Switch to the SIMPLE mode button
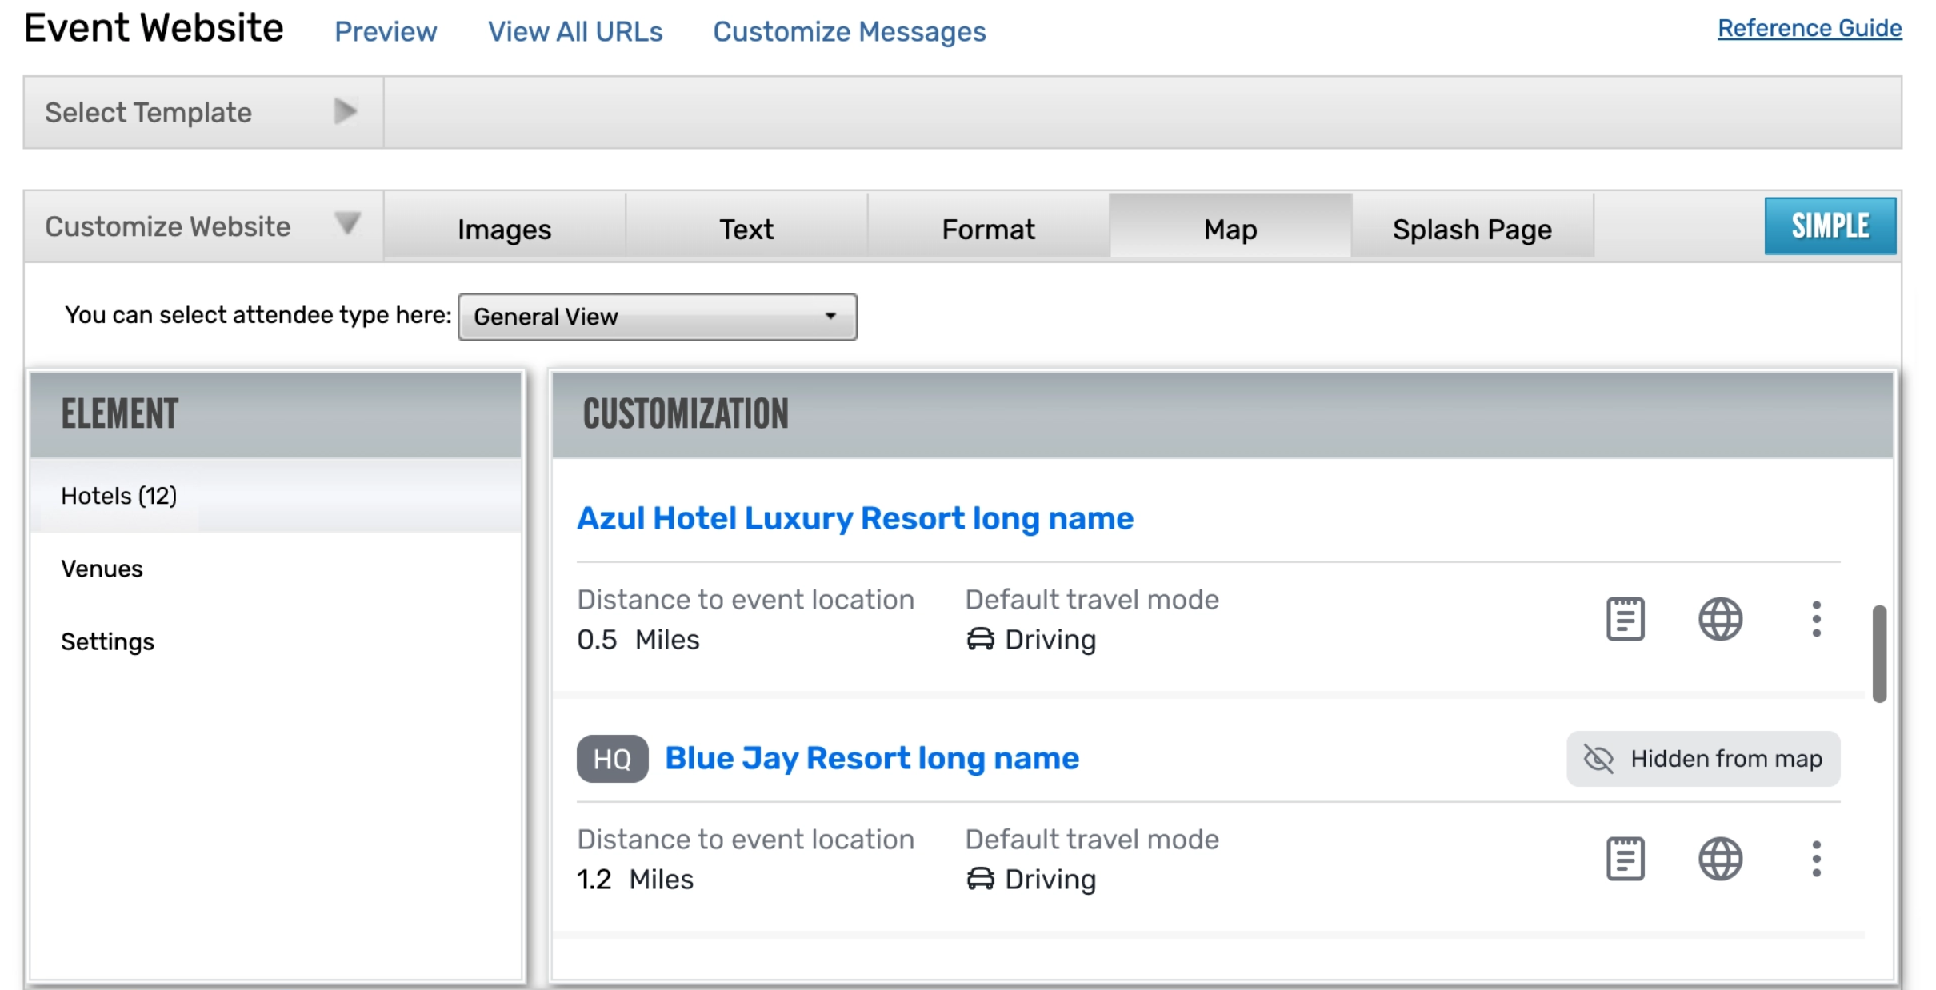The width and height of the screenshot is (1936, 990). pyautogui.click(x=1829, y=226)
